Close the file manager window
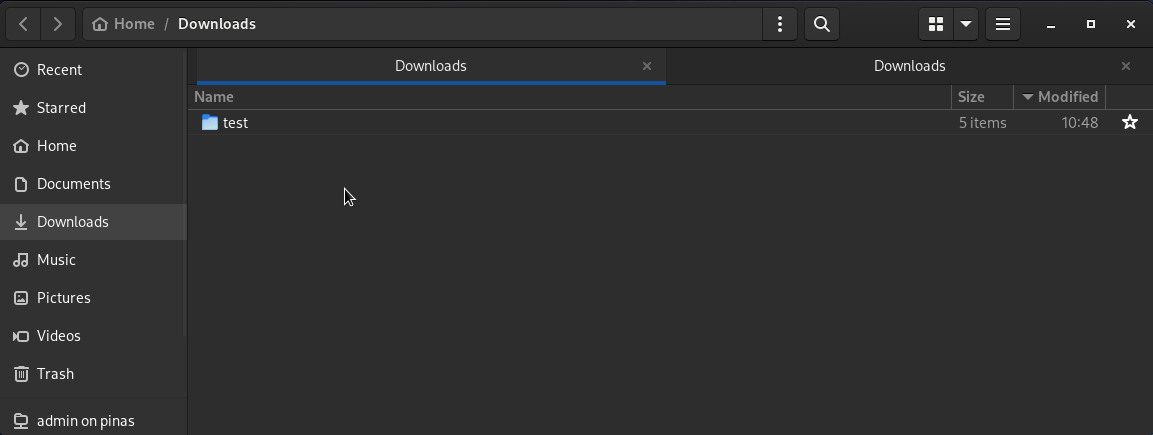Screen dimensions: 1153x435 pos(1131,24)
